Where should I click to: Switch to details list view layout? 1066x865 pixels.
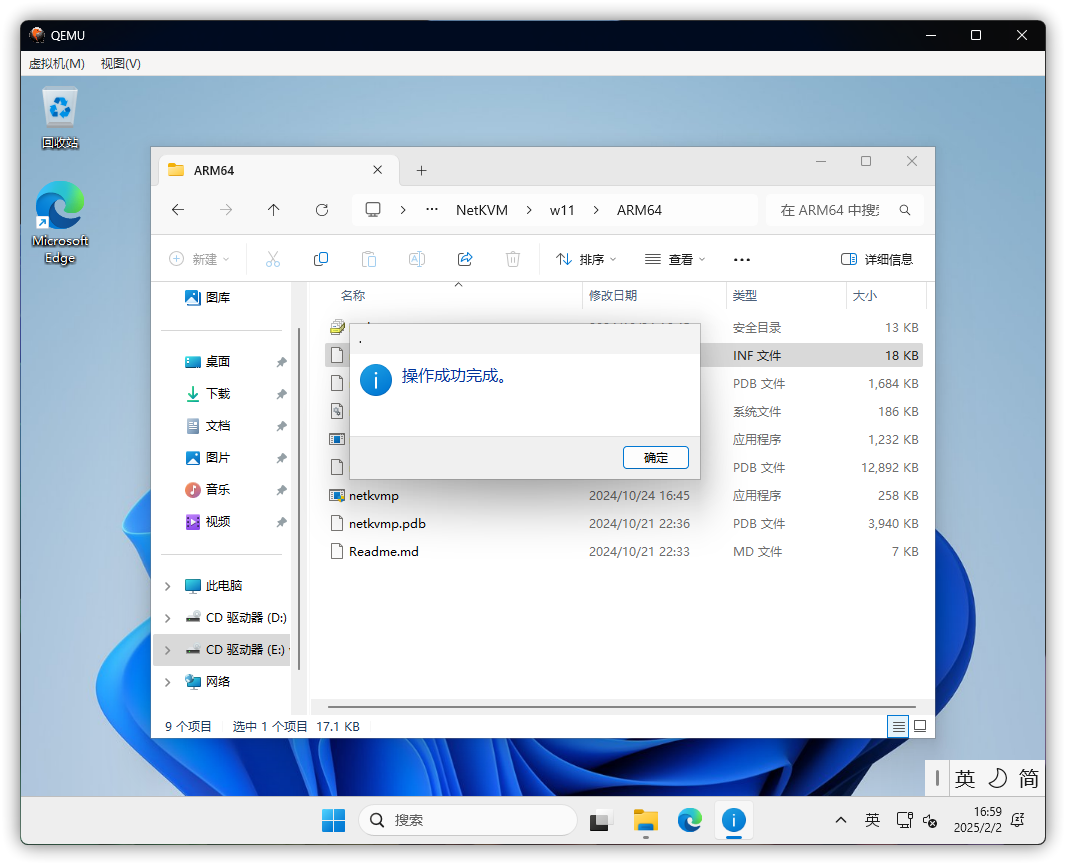(x=899, y=726)
